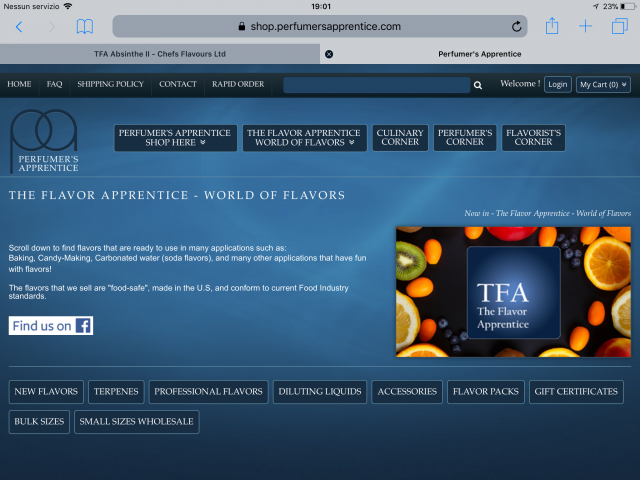Image resolution: width=640 pixels, height=480 pixels.
Task: Click the site search text box
Action: pyautogui.click(x=376, y=85)
